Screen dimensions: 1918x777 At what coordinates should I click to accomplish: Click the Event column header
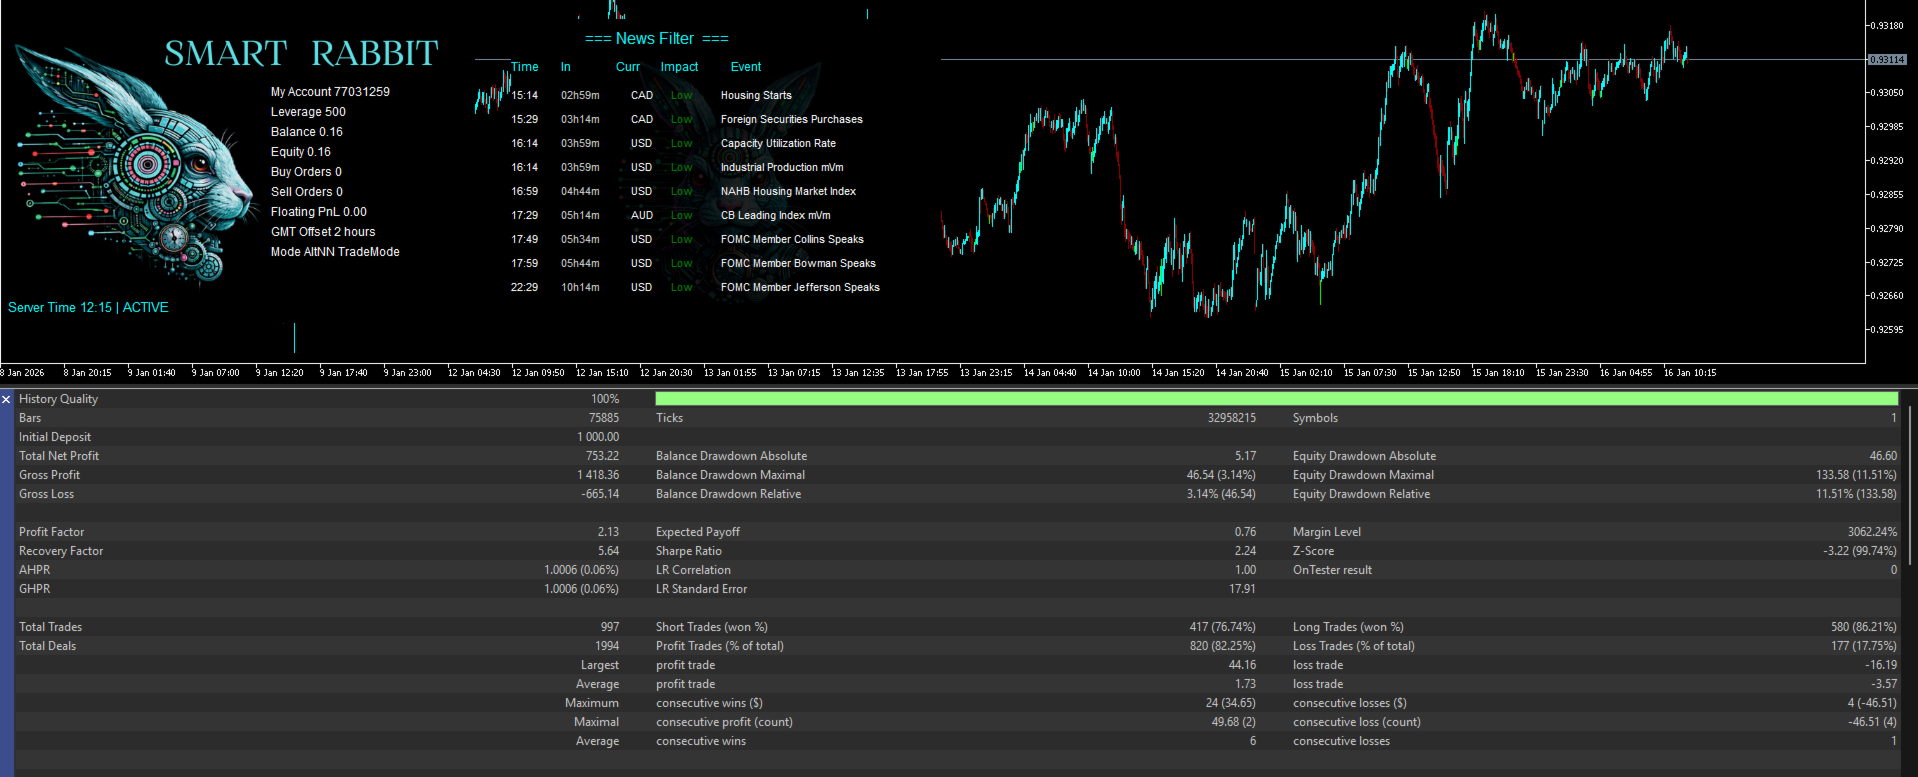[x=745, y=67]
